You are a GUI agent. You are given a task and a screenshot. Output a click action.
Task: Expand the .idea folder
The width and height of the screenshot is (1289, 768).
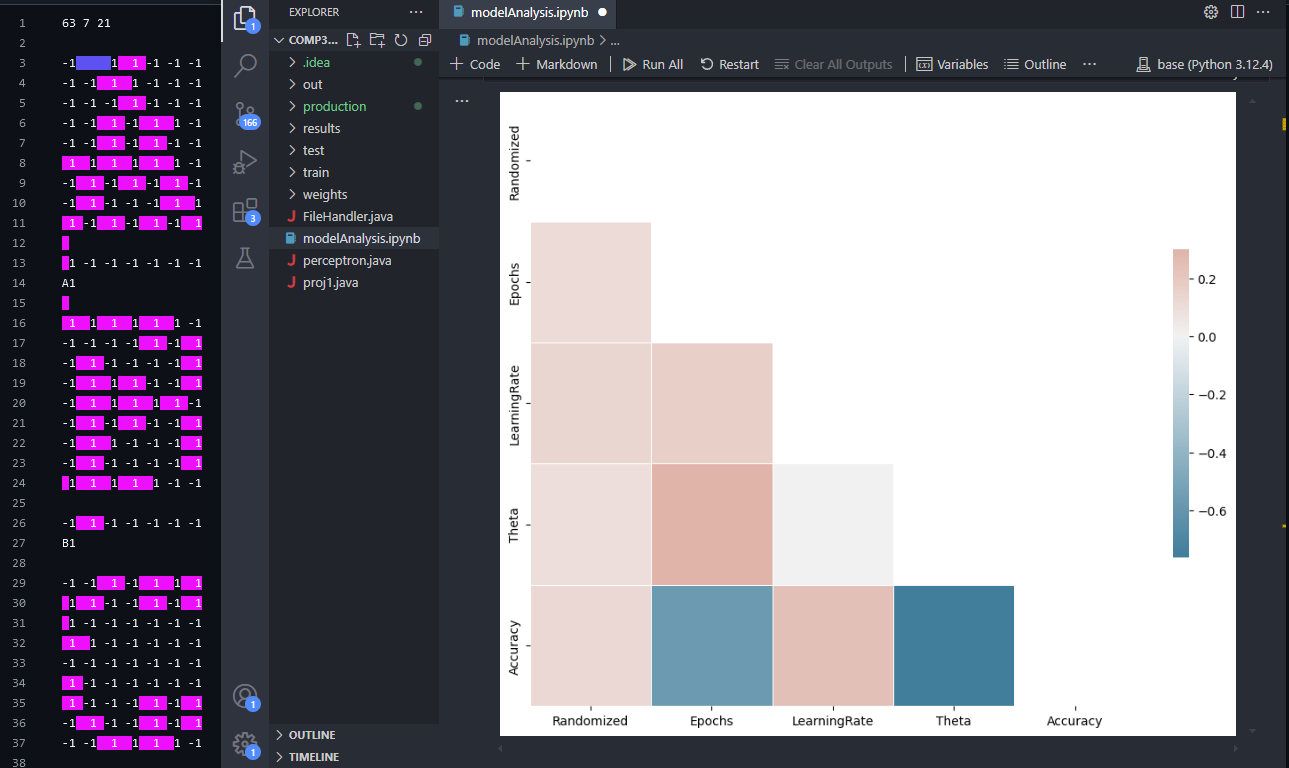pyautogui.click(x=354, y=62)
